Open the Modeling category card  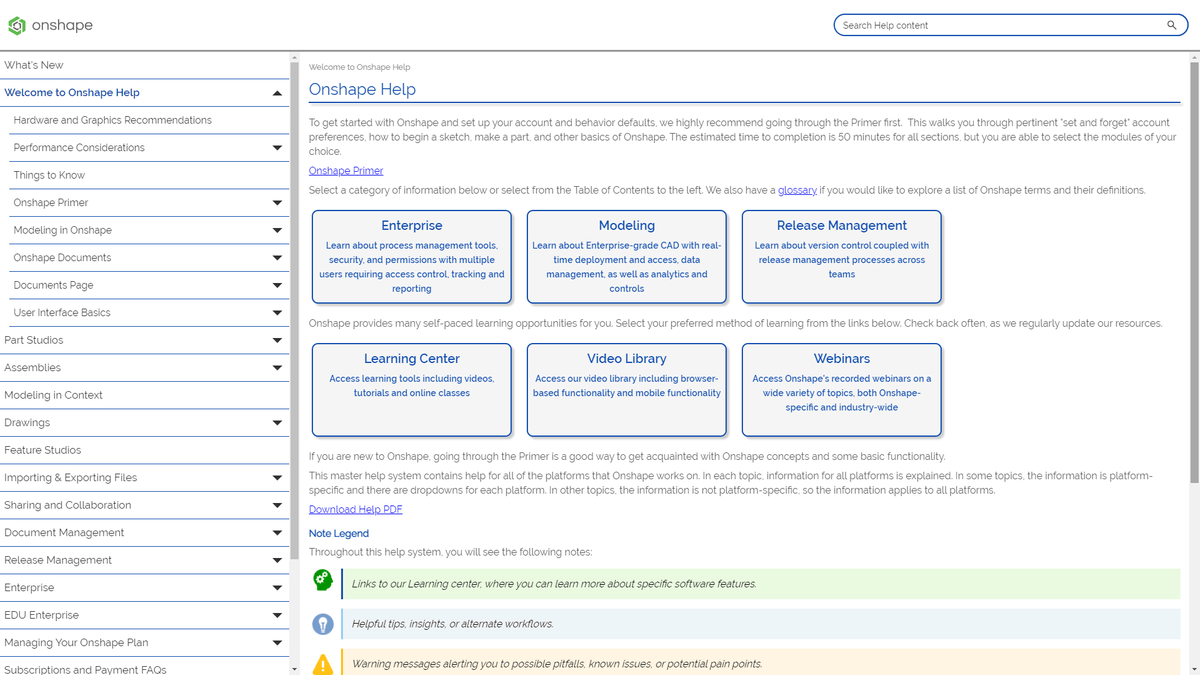point(627,257)
